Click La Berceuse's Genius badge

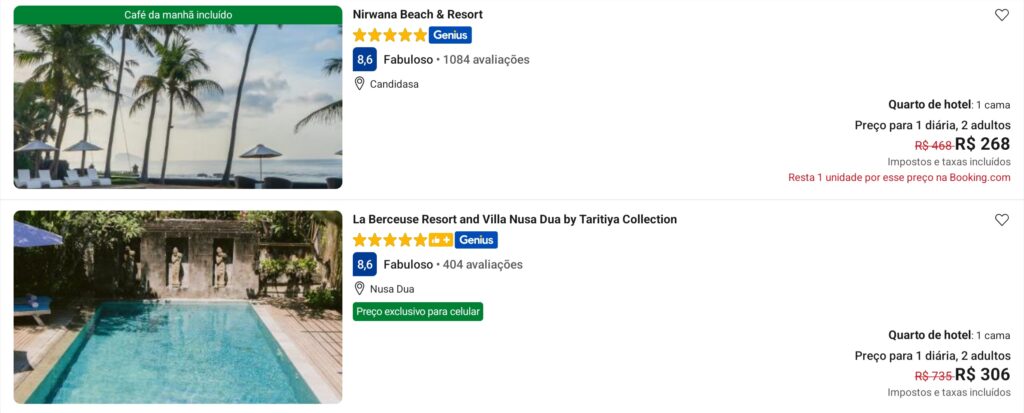pos(476,240)
